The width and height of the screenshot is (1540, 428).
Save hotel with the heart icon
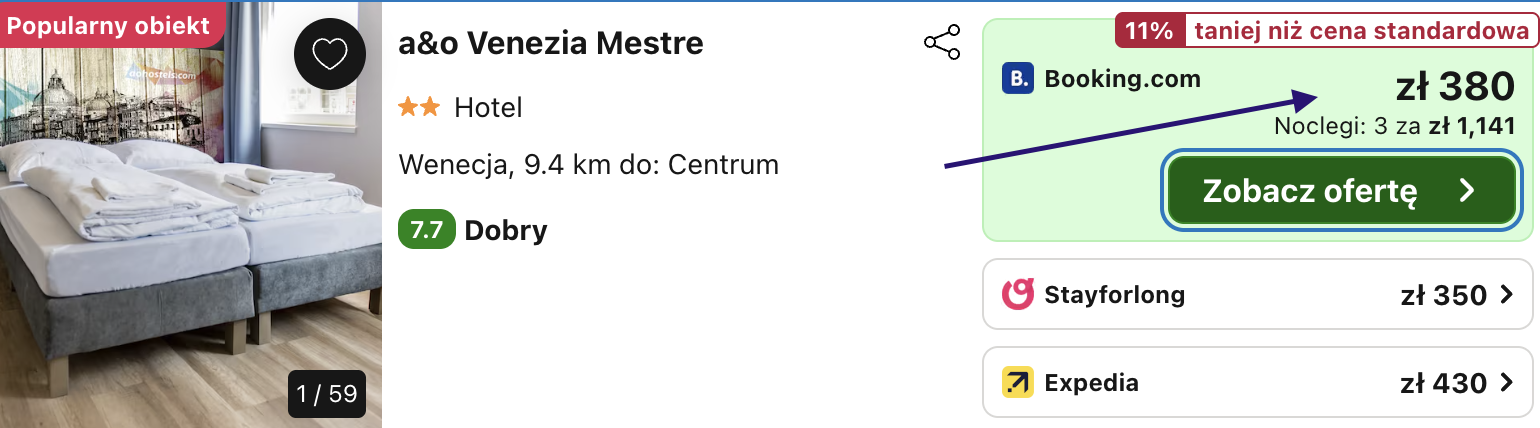pyautogui.click(x=329, y=54)
